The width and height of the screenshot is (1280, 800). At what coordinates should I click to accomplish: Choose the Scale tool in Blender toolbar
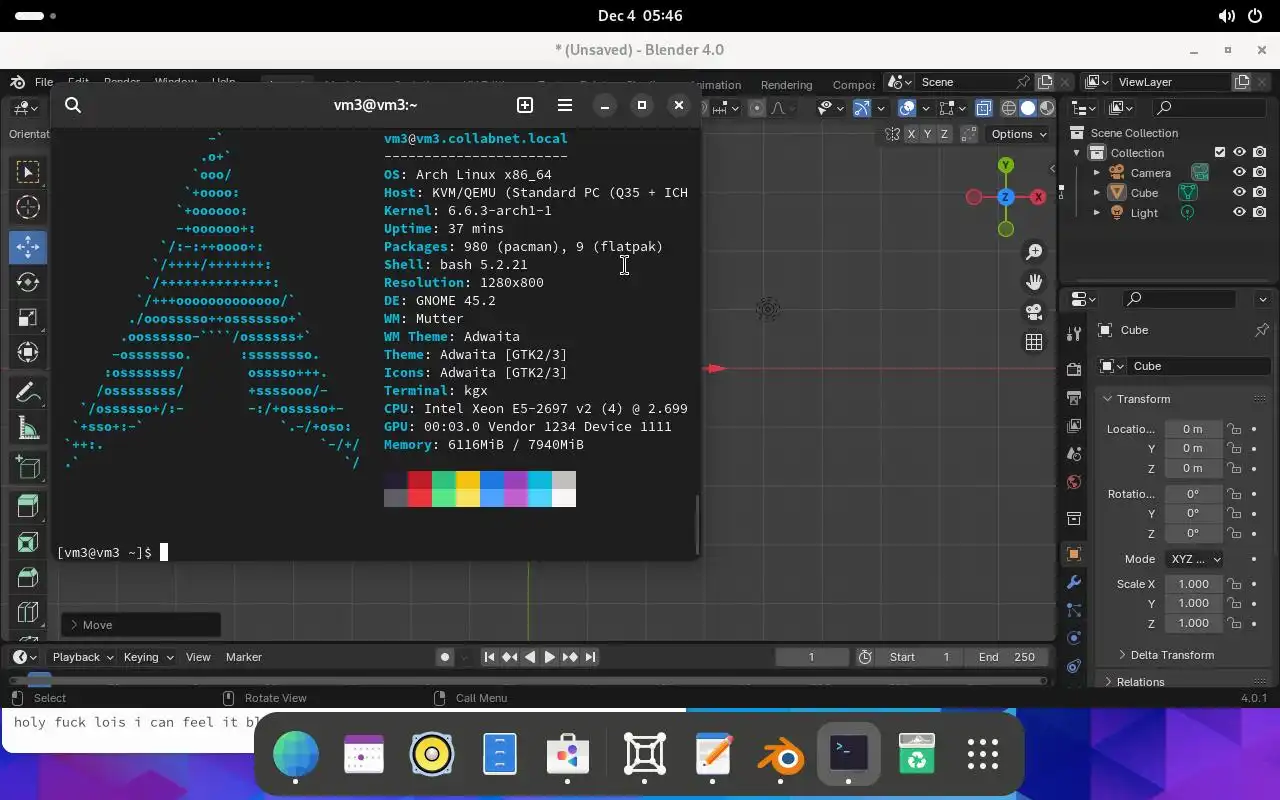[28, 318]
